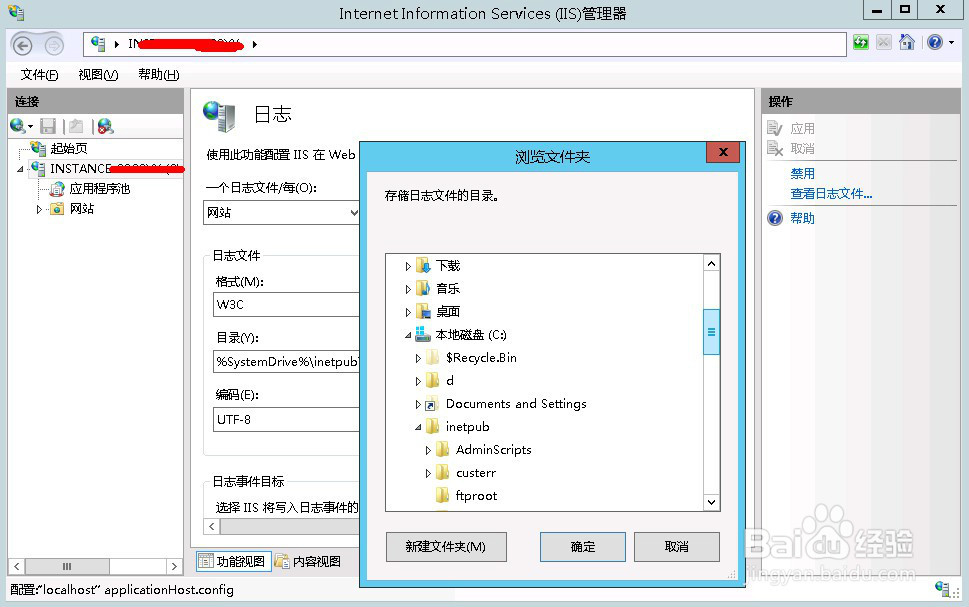The image size is (969, 607).
Task: Select the 下载 downloads folder
Action: tap(448, 266)
